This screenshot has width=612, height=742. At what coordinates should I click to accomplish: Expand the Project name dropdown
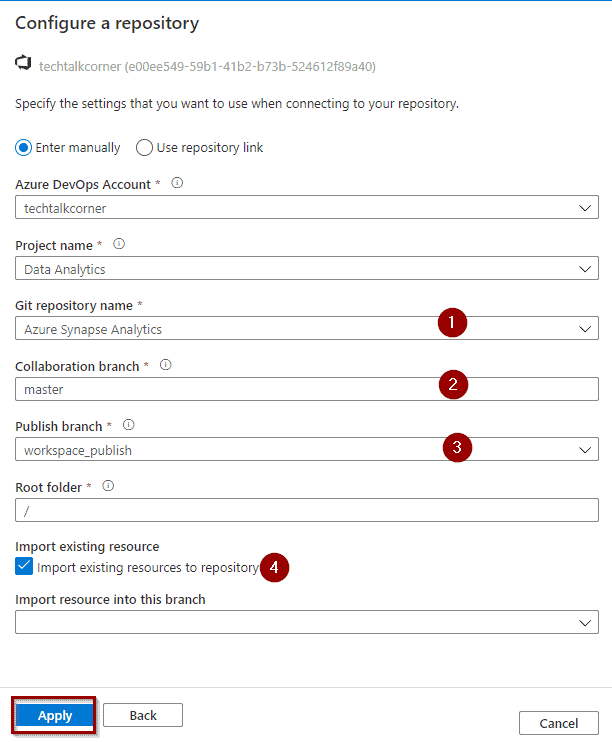[307, 268]
